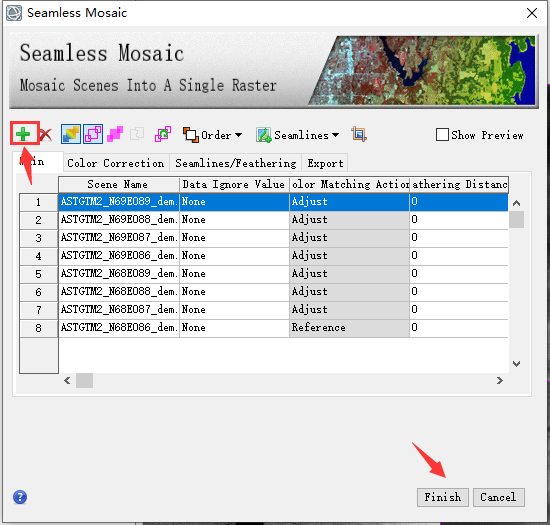
Task: Click the Seamless Mosaic title bar app icon
Action: click(x=14, y=13)
